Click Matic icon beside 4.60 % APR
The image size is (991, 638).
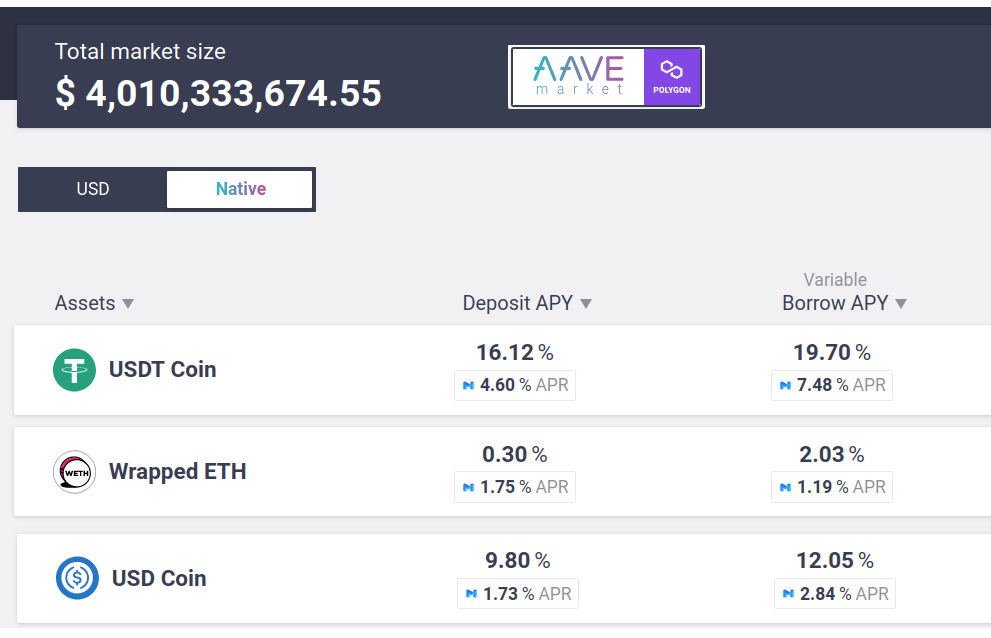coord(468,385)
